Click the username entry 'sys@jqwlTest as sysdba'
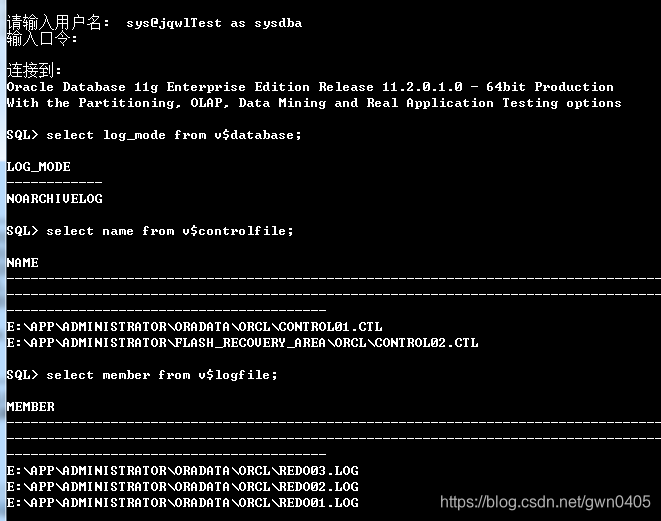The image size is (661, 521). (x=214, y=23)
